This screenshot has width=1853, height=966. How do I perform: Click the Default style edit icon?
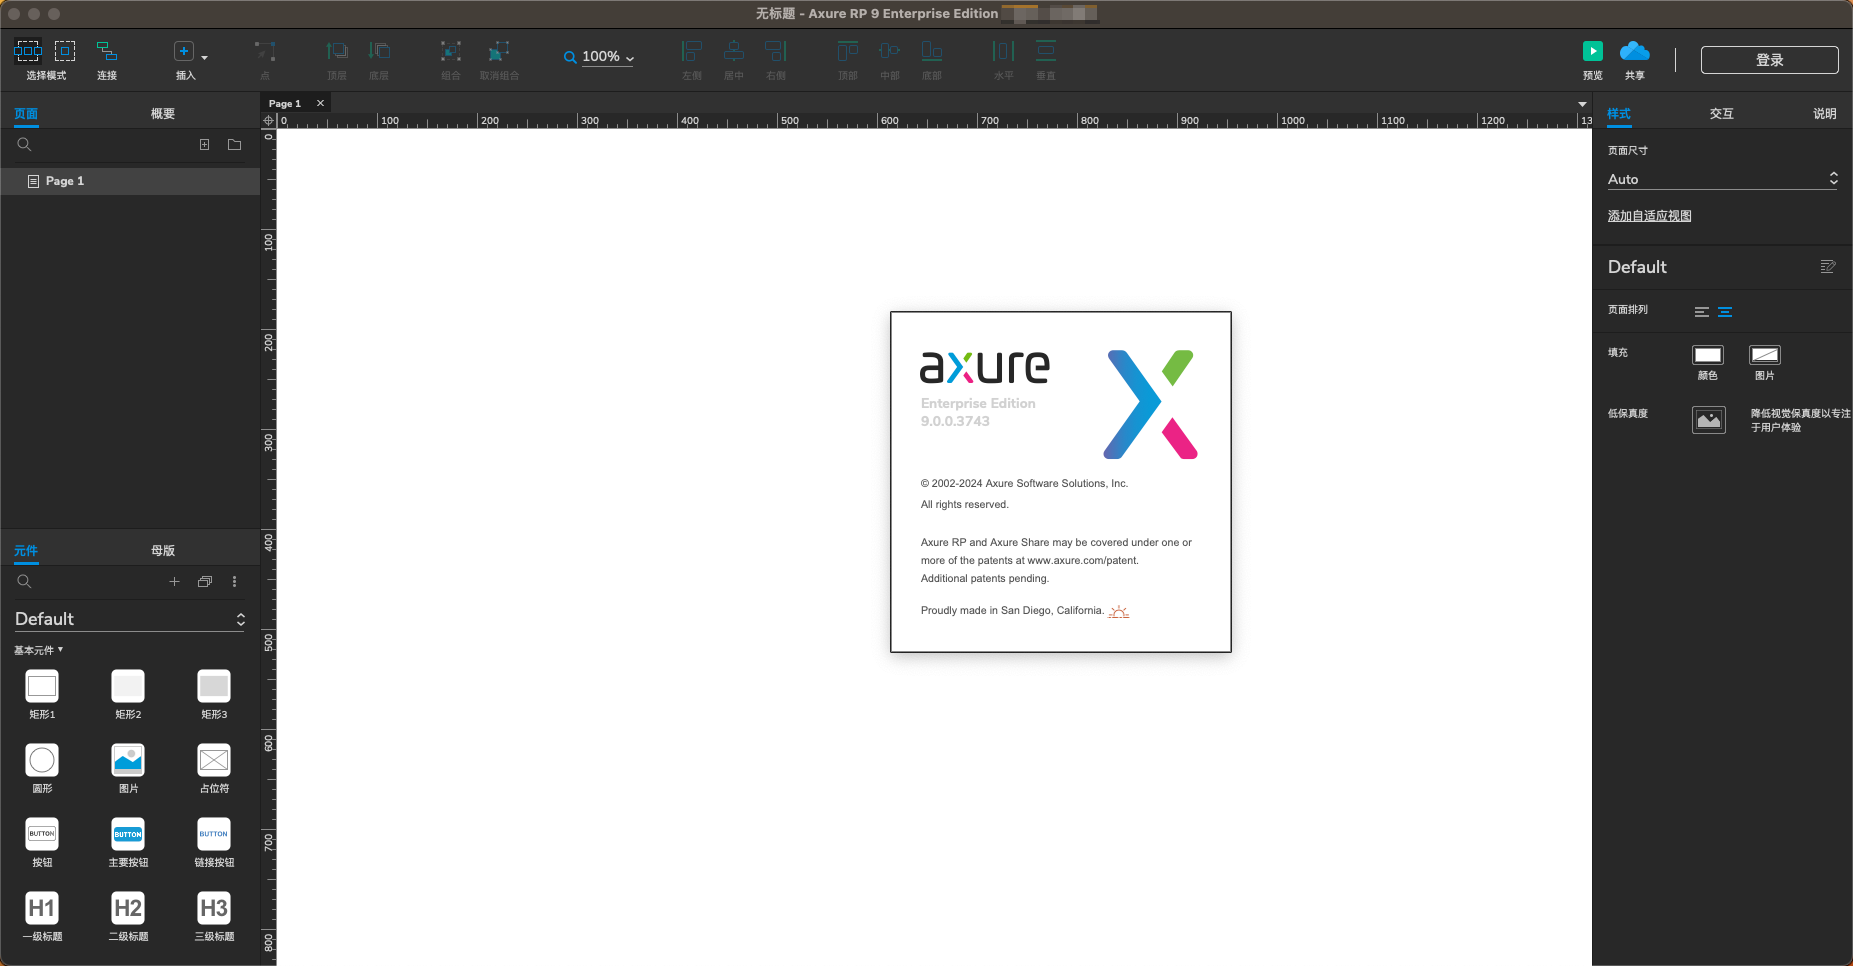coord(1828,267)
